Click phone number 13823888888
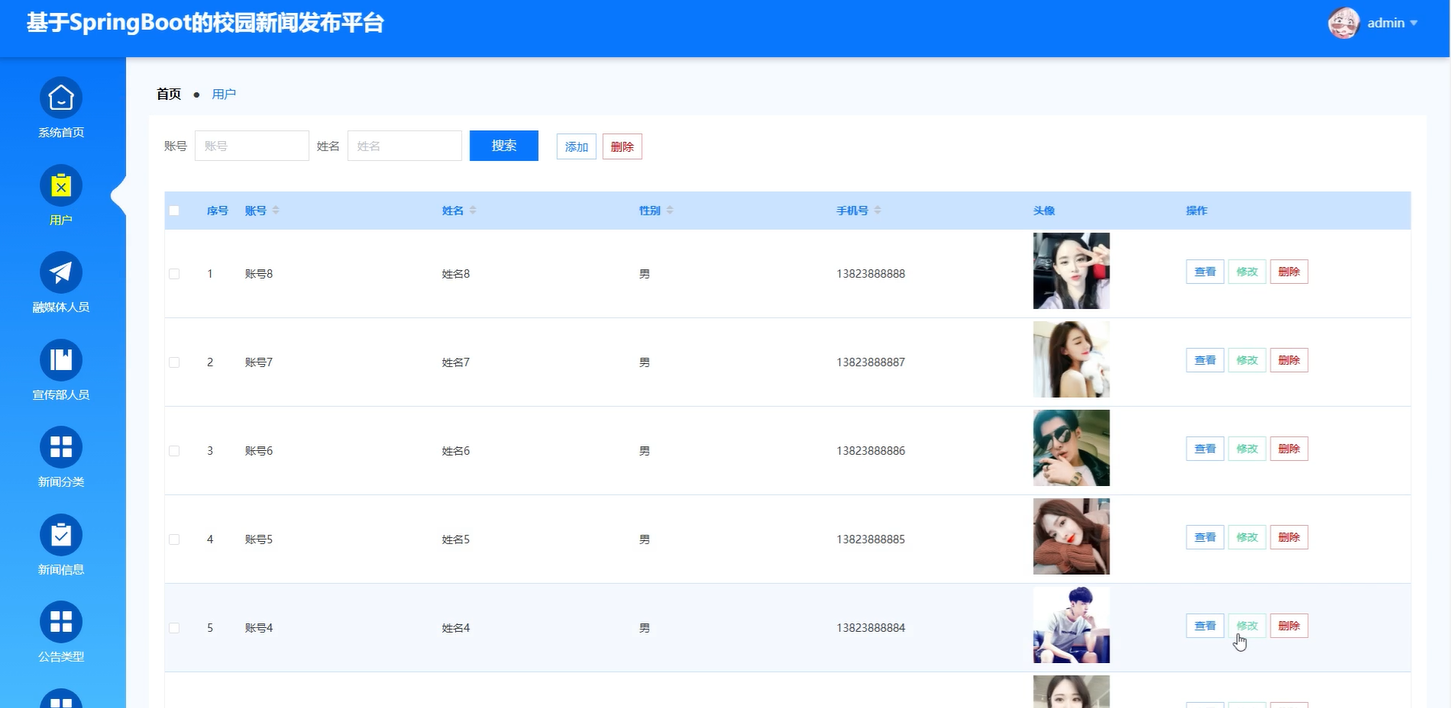This screenshot has width=1451, height=708. (871, 274)
